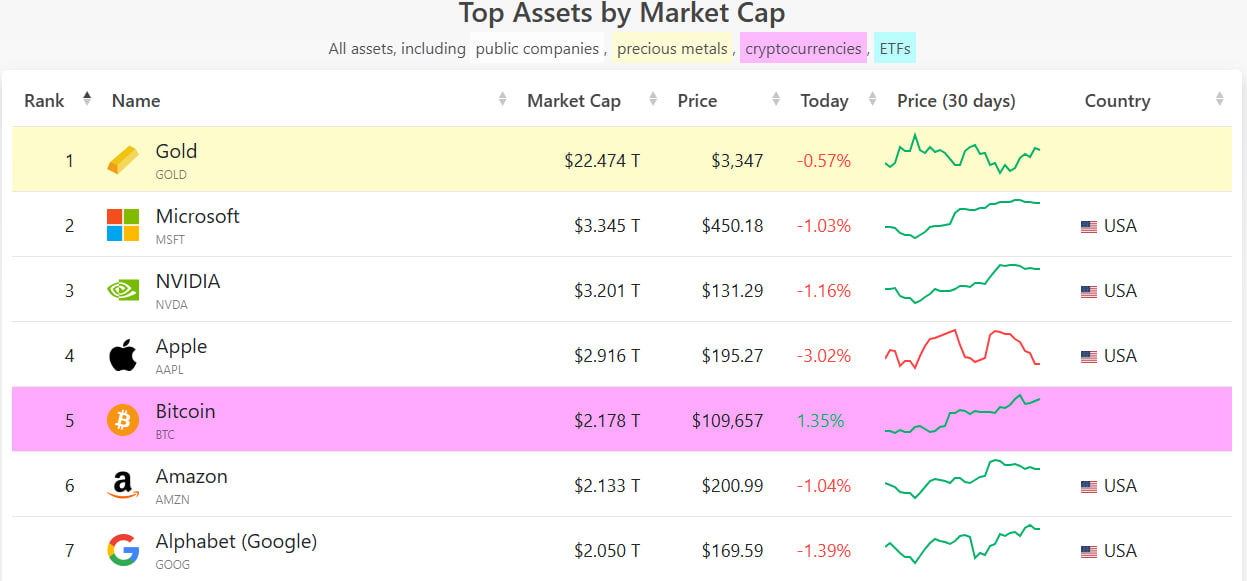1247x581 pixels.
Task: Filter by precious metals tag
Action: [672, 48]
